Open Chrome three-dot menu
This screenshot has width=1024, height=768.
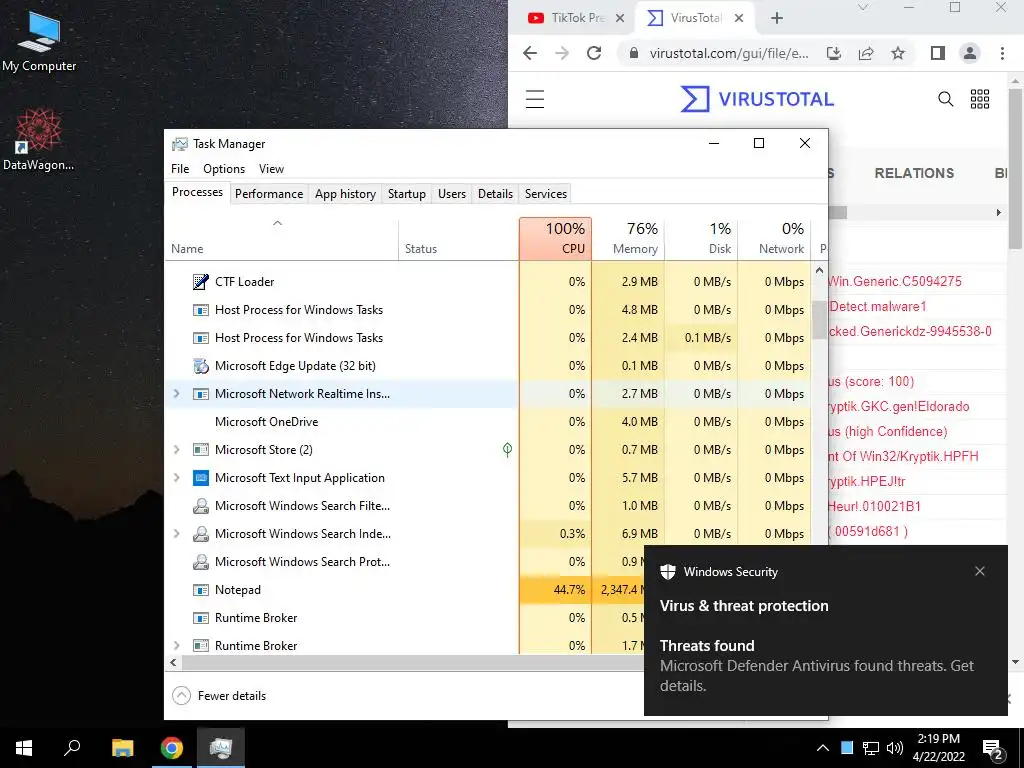pos(1002,53)
